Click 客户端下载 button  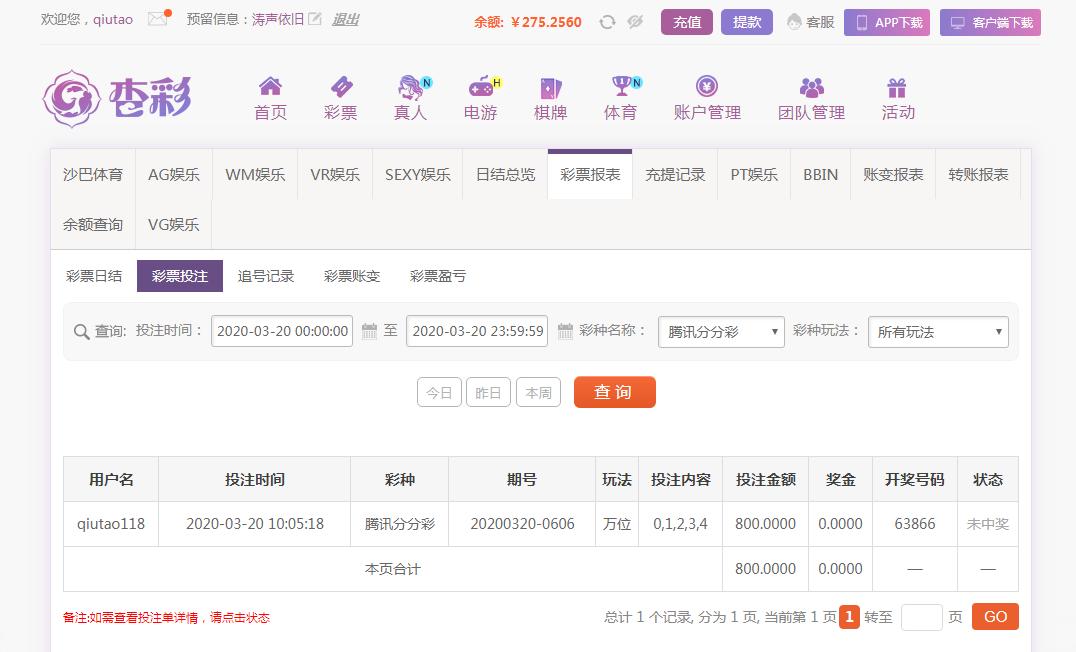tap(990, 22)
